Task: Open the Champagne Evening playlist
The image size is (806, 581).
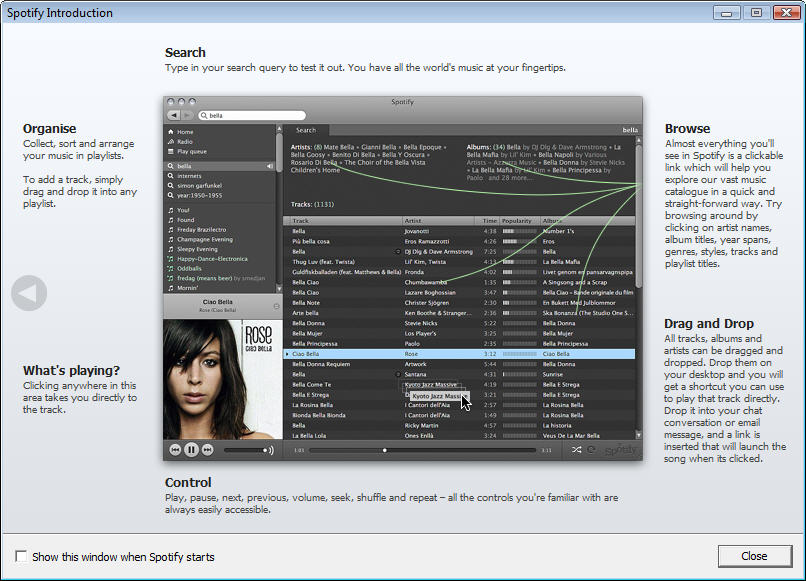Action: pyautogui.click(x=205, y=240)
